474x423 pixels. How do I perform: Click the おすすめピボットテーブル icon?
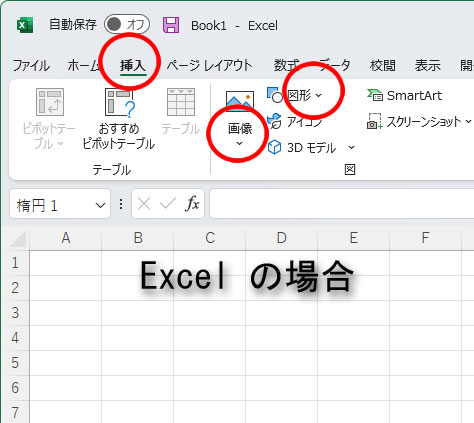[119, 103]
